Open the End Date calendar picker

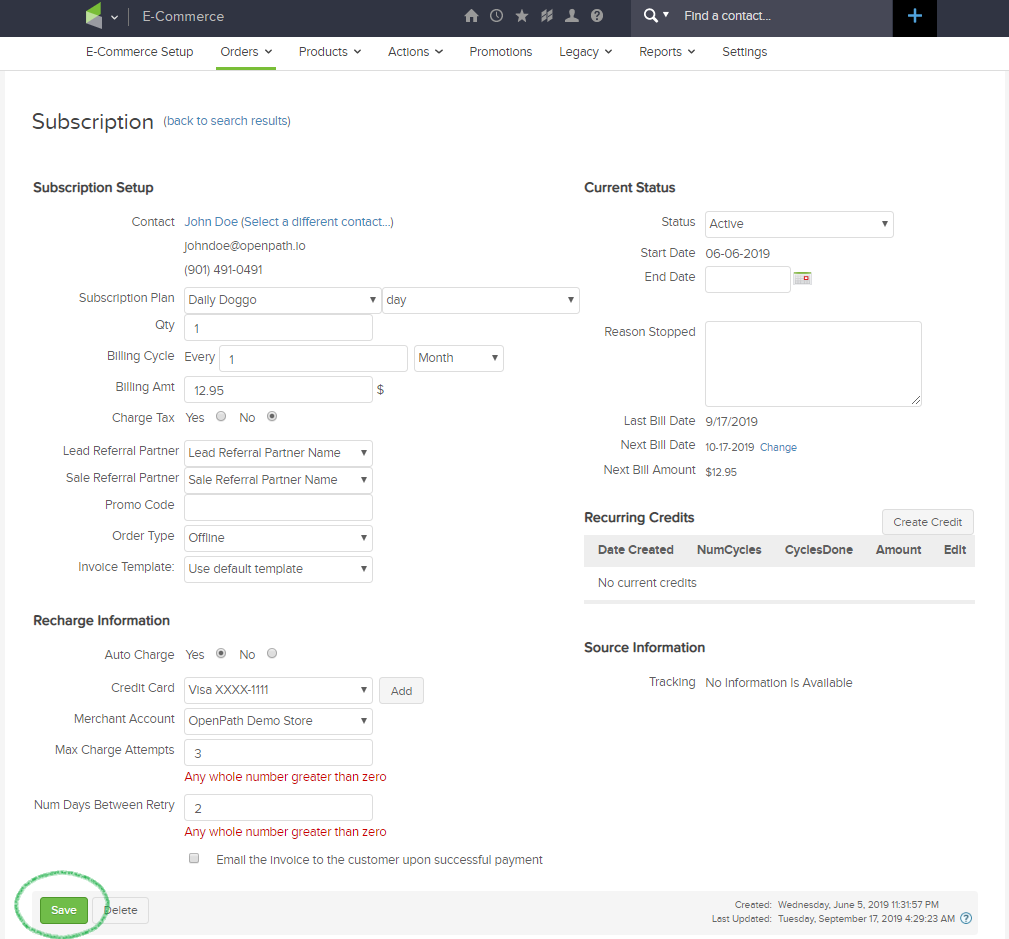pos(802,278)
